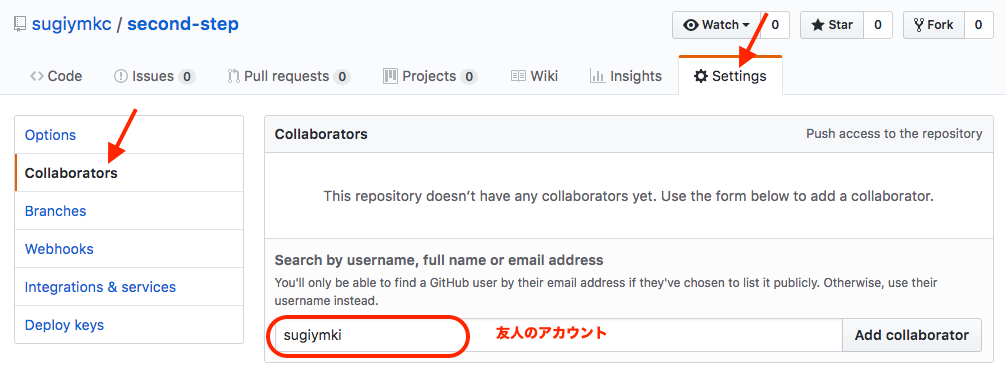Image resolution: width=1006 pixels, height=379 pixels.
Task: Click the star icon on Star button
Action: click(x=817, y=25)
